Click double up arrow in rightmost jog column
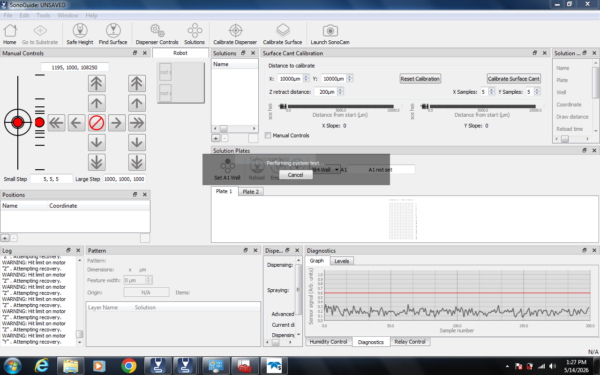This screenshot has width=600, height=375. coord(137,83)
